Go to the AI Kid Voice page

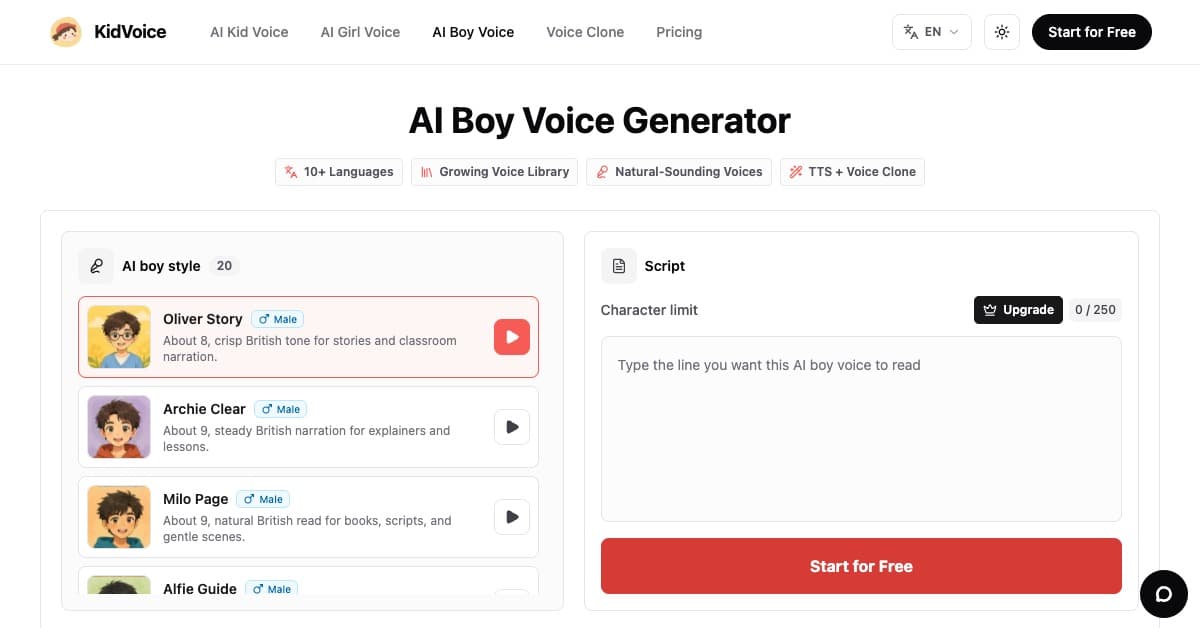(249, 32)
